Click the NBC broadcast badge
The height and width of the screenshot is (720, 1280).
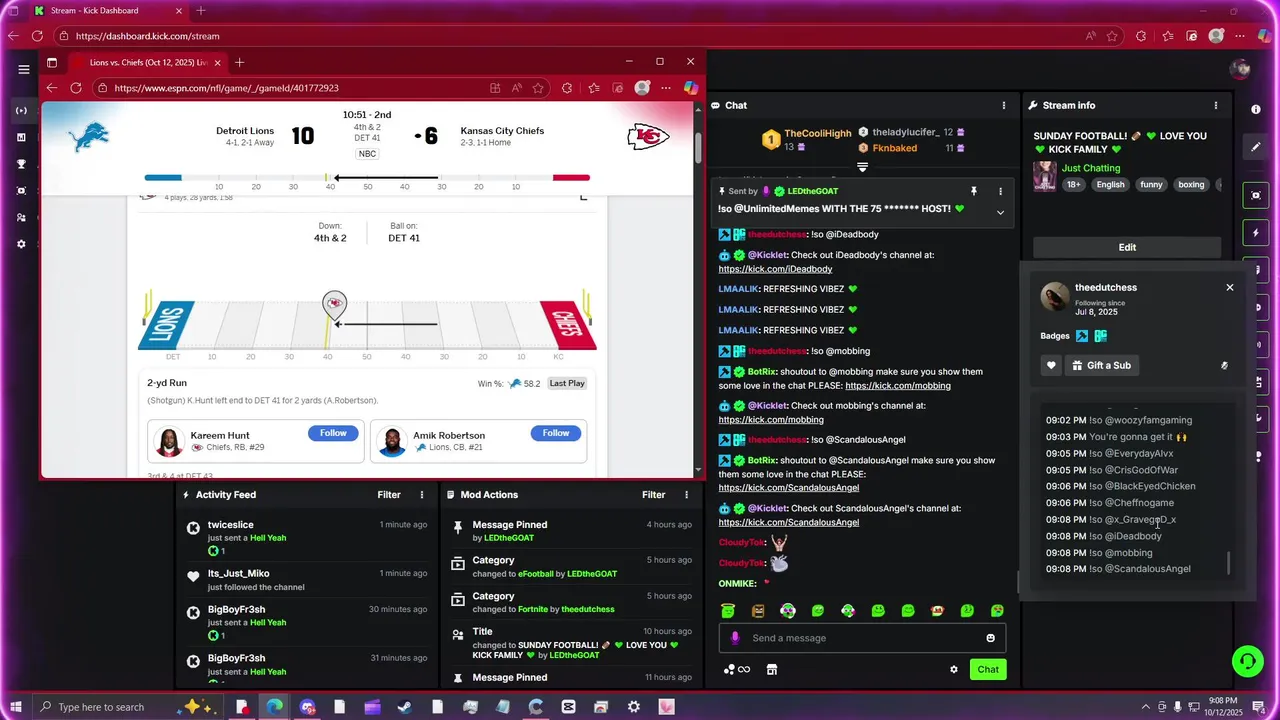point(367,154)
